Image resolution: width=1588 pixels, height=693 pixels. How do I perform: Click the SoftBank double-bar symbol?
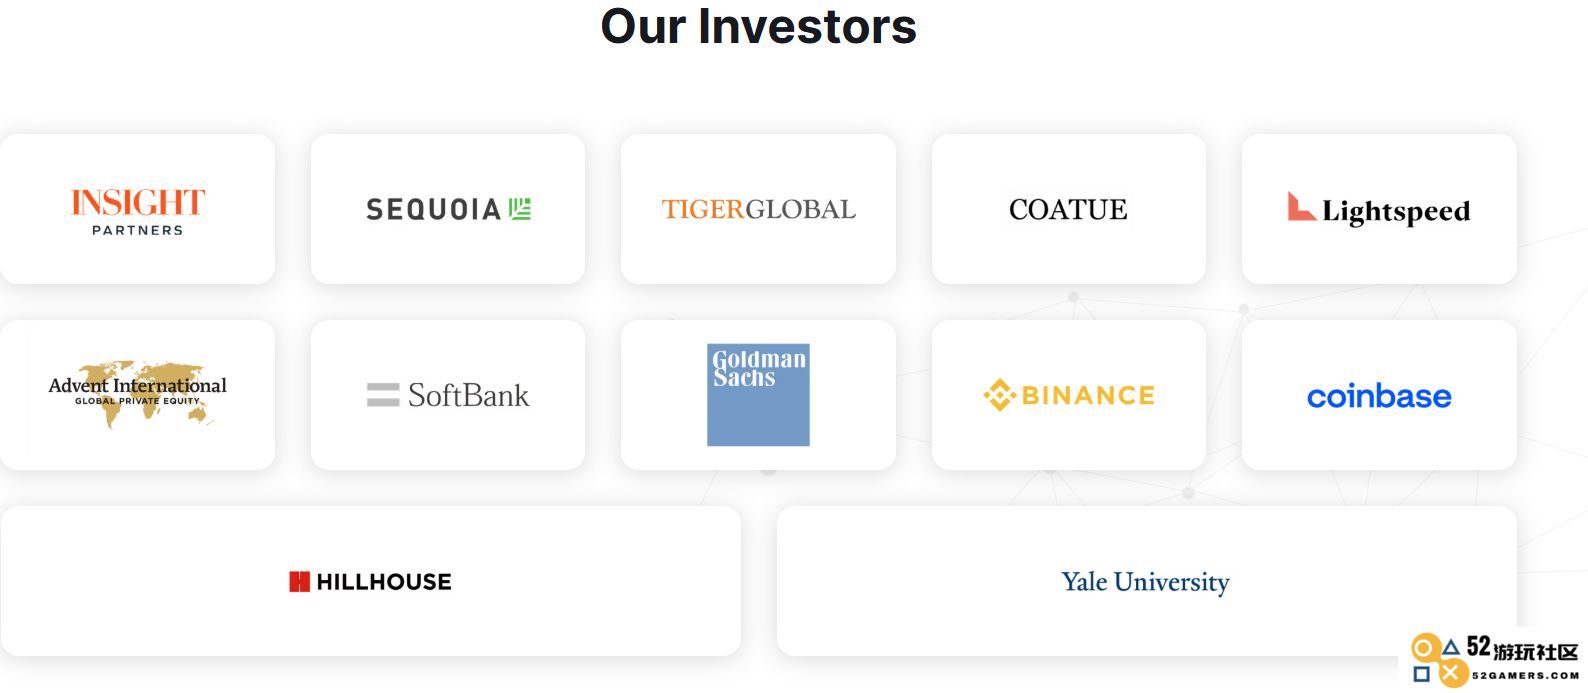(x=383, y=395)
